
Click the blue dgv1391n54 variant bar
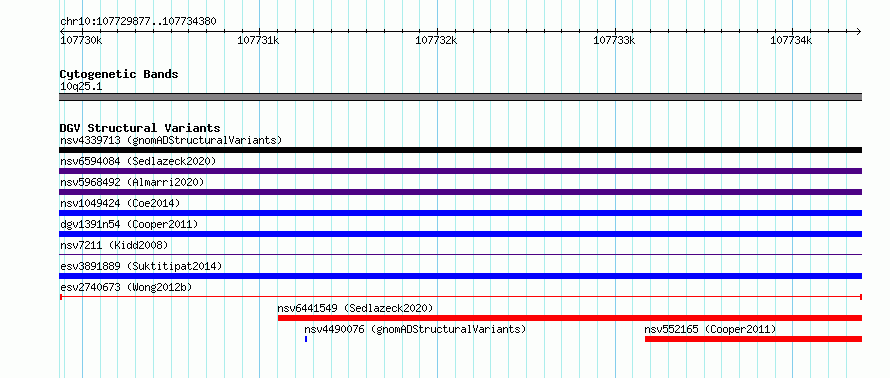(x=460, y=234)
